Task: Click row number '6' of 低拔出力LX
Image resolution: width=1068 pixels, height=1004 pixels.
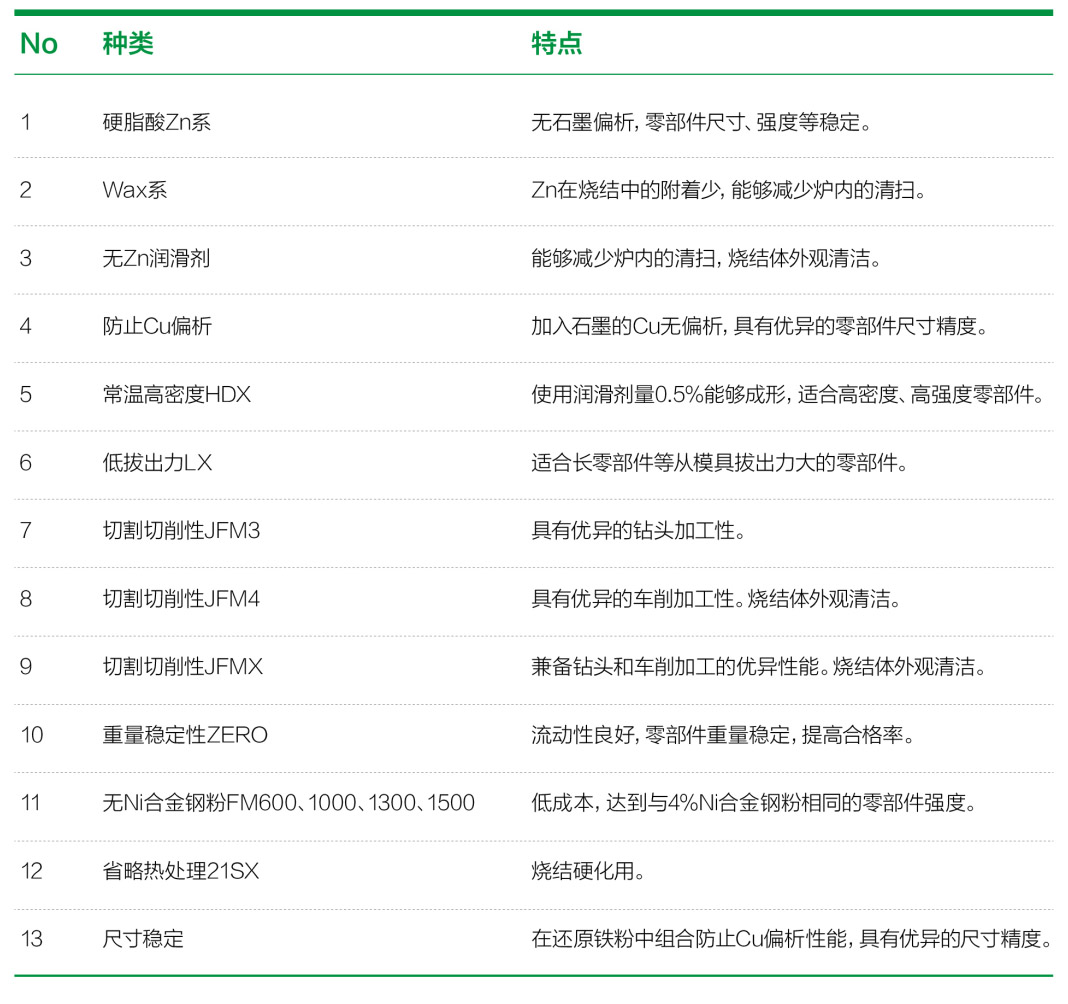Action: (26, 462)
